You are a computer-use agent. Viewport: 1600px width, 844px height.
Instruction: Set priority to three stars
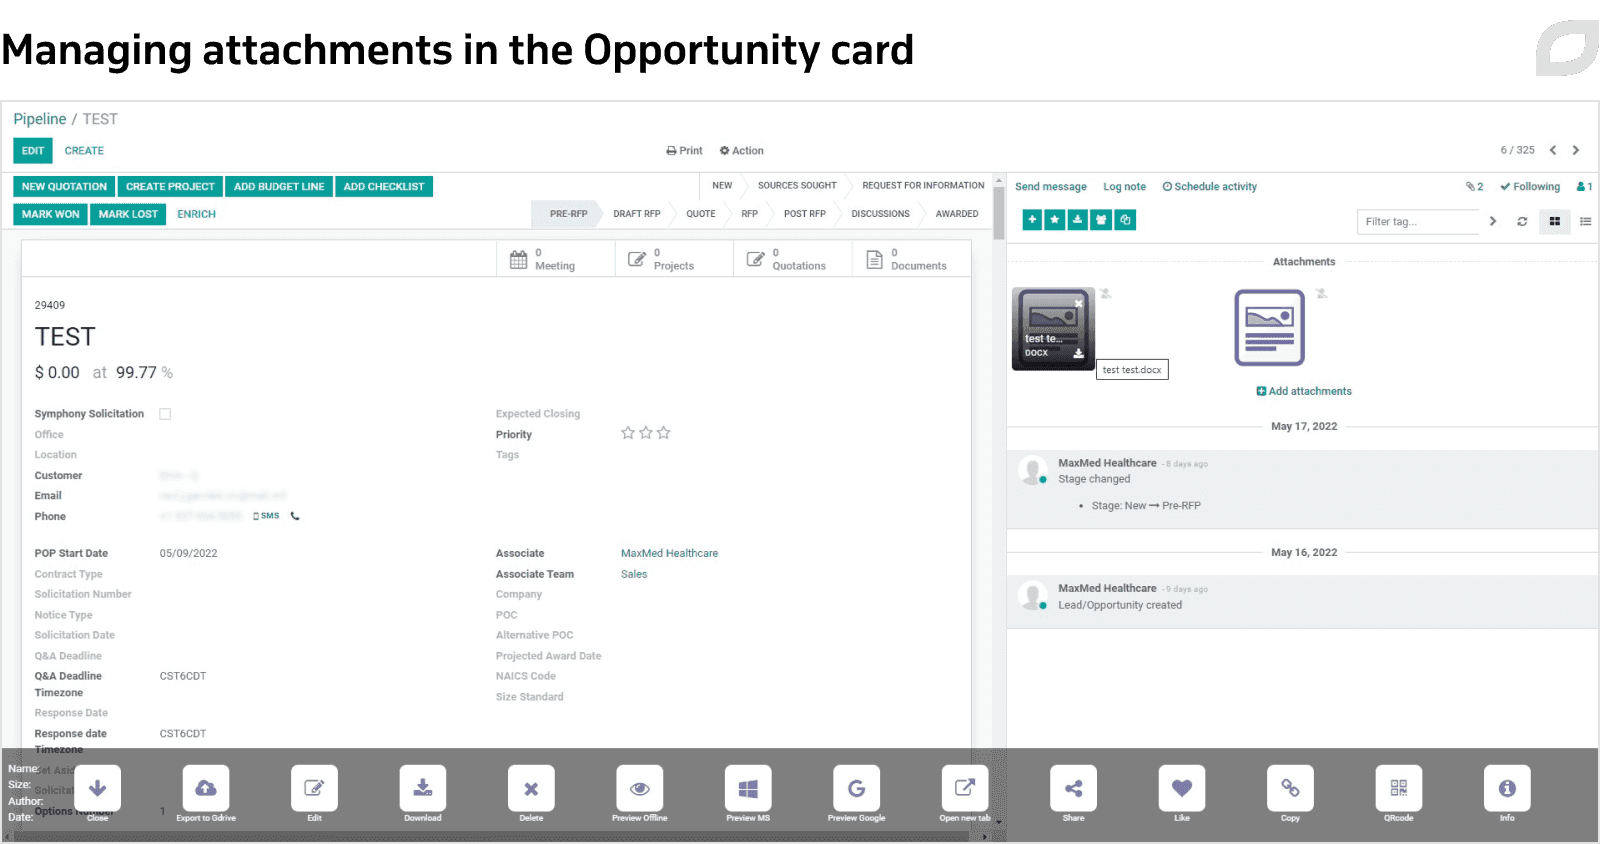pyautogui.click(x=664, y=433)
